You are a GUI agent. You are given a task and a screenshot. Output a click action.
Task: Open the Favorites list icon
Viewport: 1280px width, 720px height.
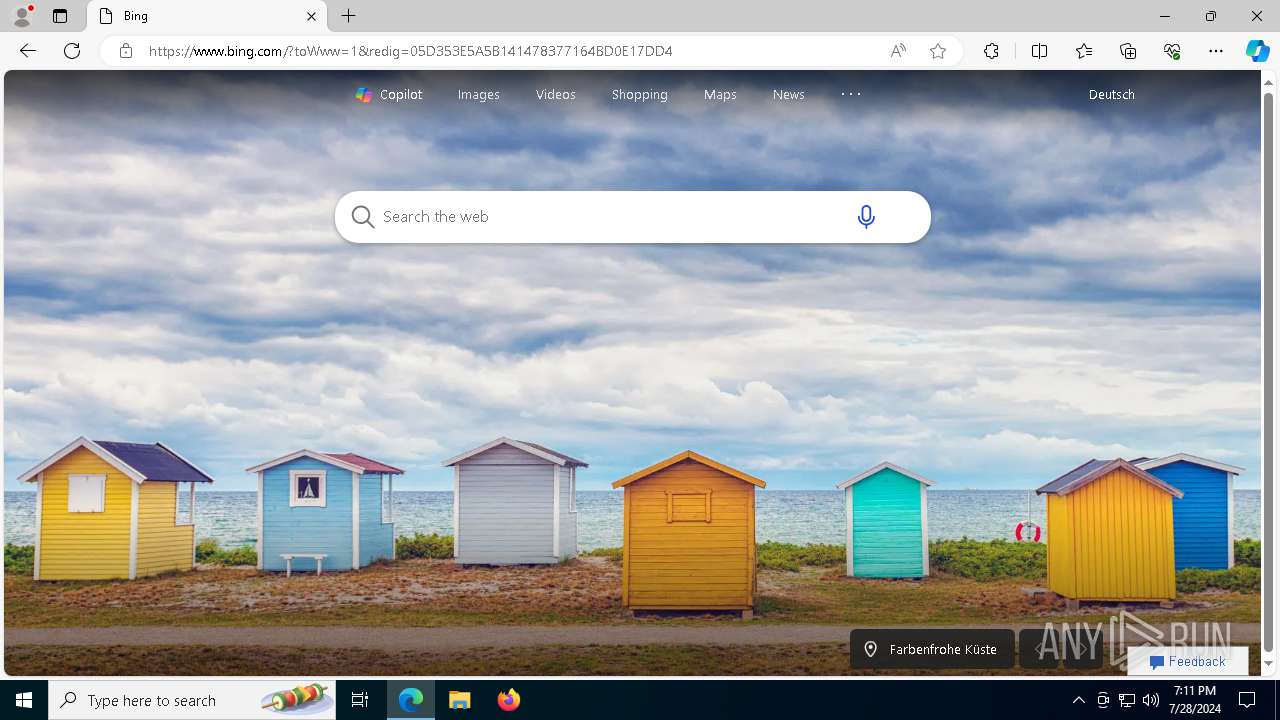1084,51
